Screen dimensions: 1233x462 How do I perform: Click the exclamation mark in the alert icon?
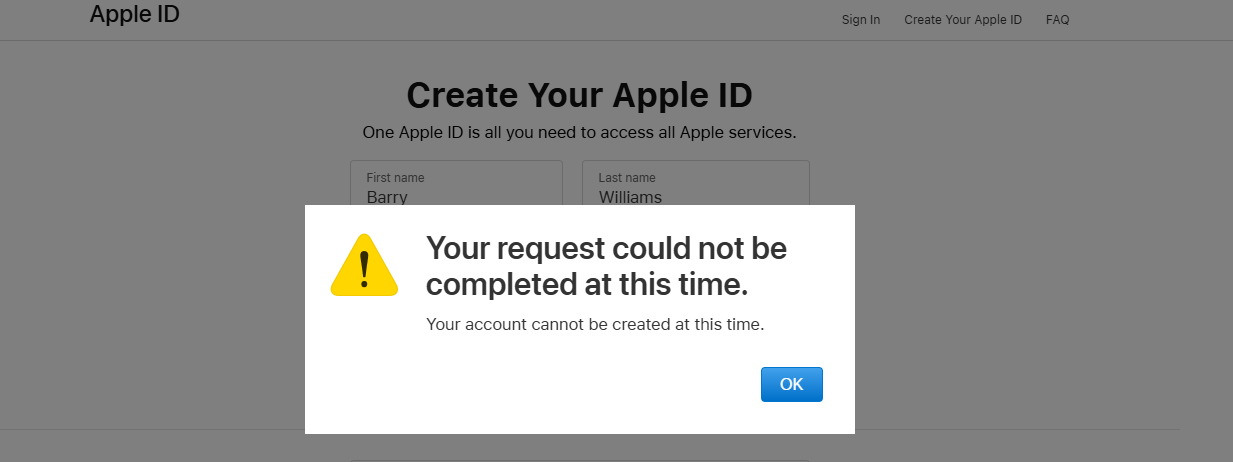[364, 268]
